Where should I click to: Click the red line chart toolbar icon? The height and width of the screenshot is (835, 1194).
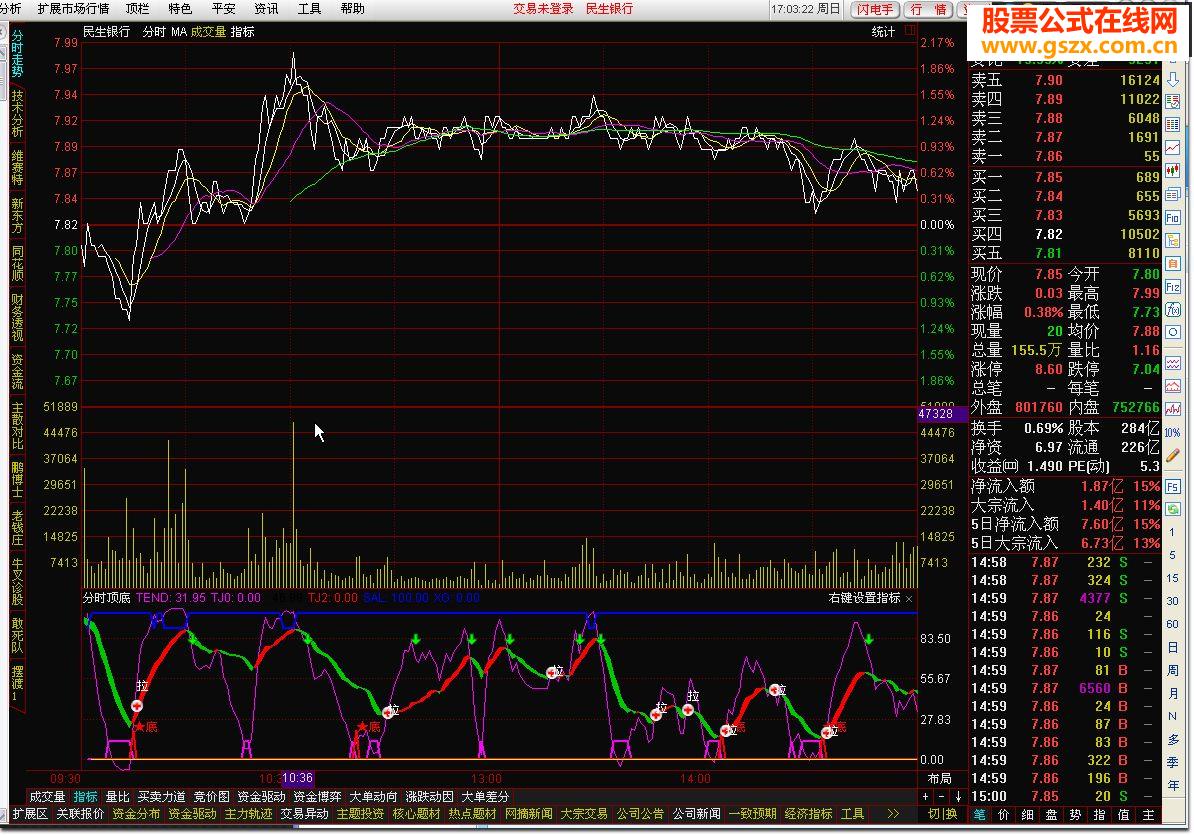click(x=1173, y=148)
